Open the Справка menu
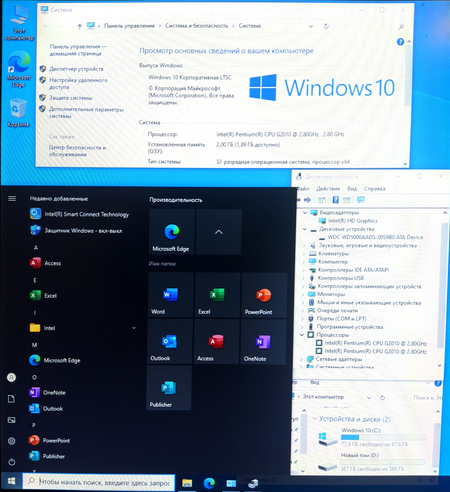The height and width of the screenshot is (492, 450). click(374, 189)
